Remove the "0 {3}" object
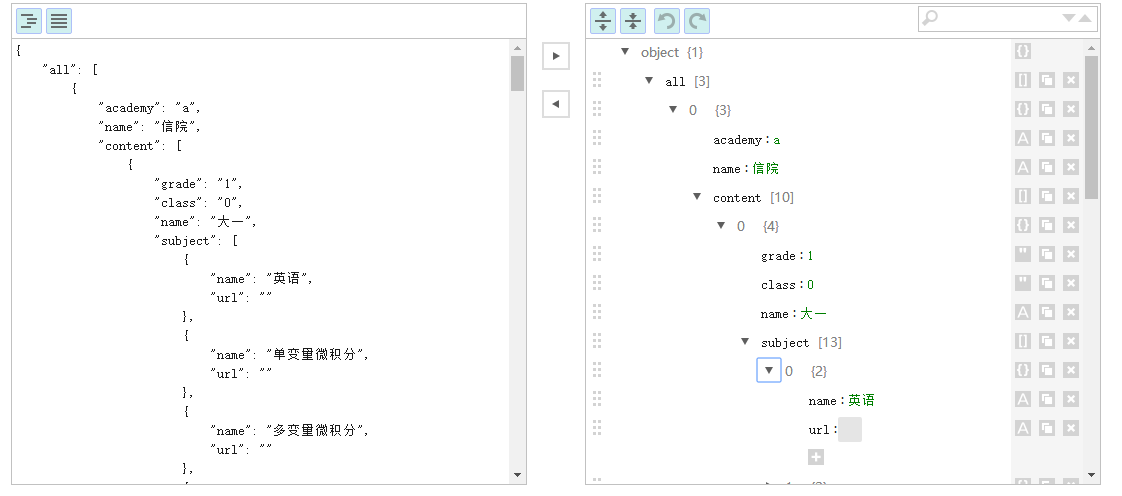Image resolution: width=1122 pixels, height=496 pixels. (x=1070, y=110)
